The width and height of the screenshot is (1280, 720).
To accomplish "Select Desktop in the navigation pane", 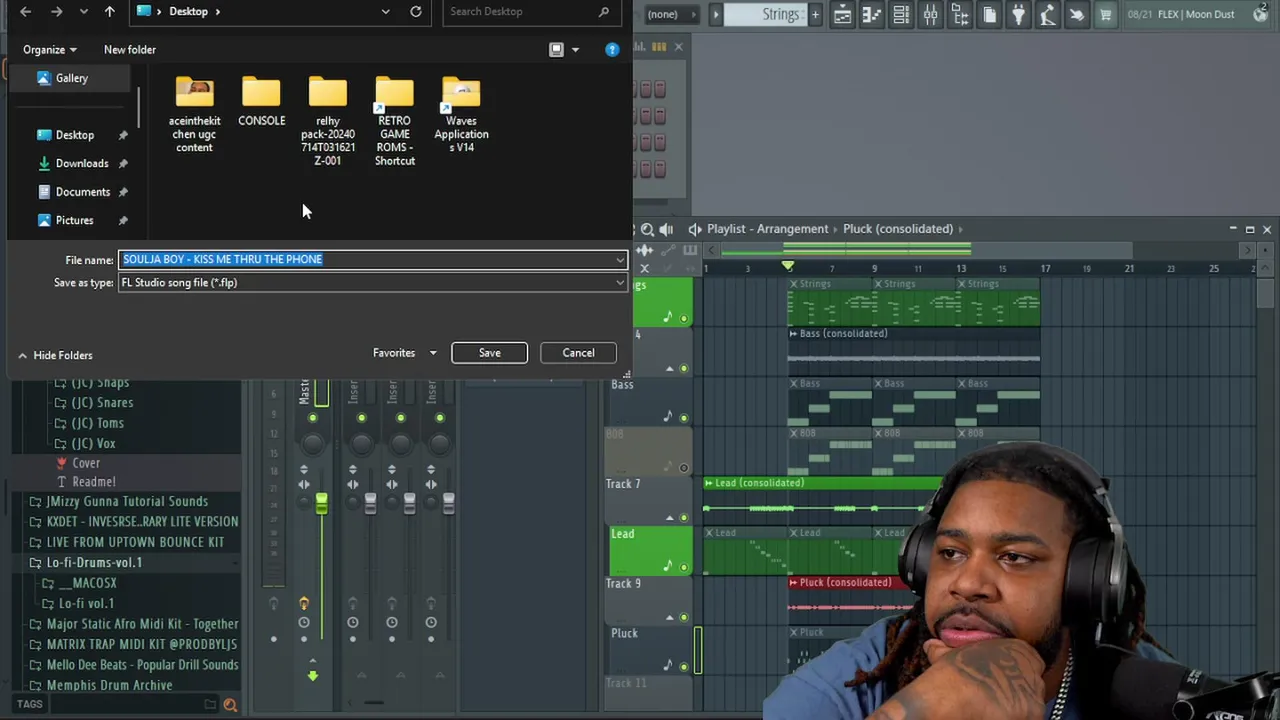I will pos(75,135).
